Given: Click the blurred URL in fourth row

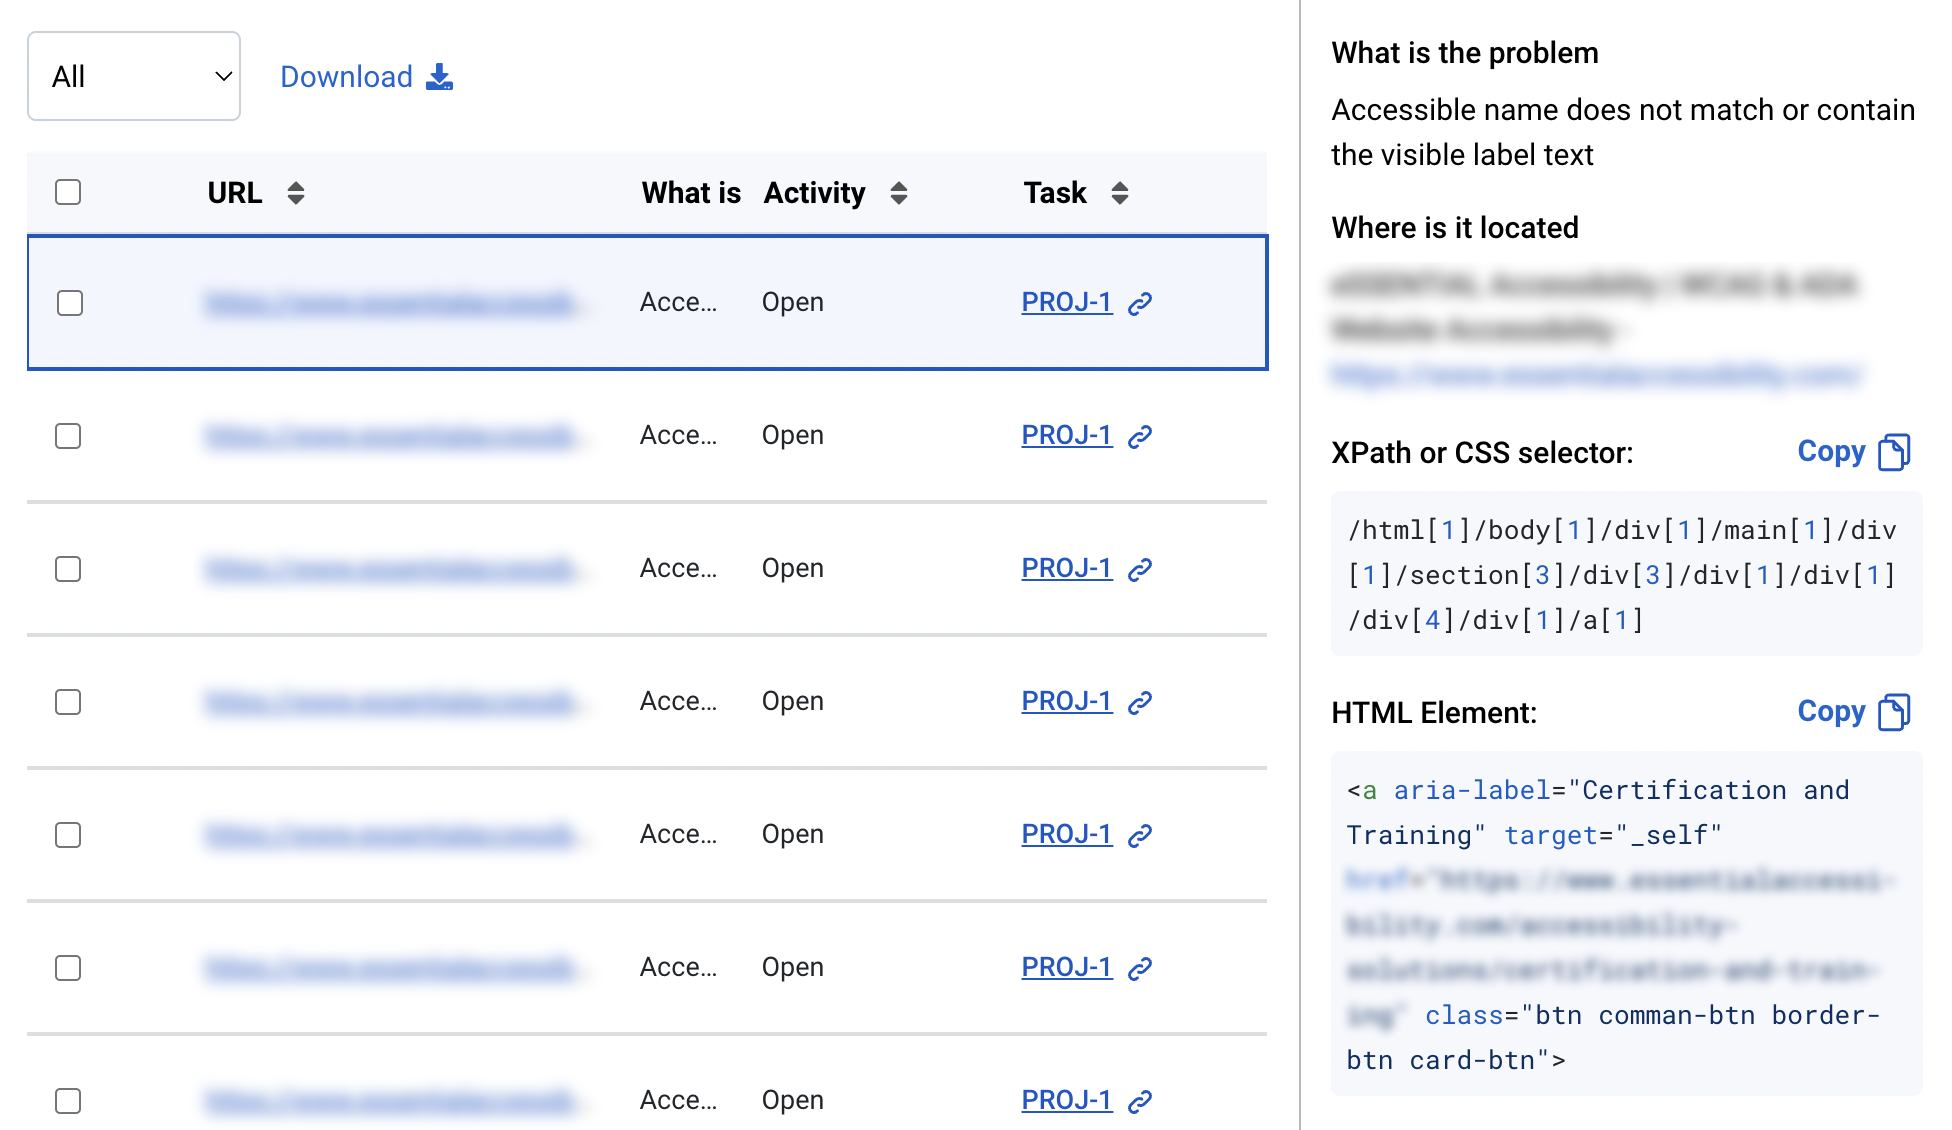Looking at the screenshot, I should (x=390, y=702).
